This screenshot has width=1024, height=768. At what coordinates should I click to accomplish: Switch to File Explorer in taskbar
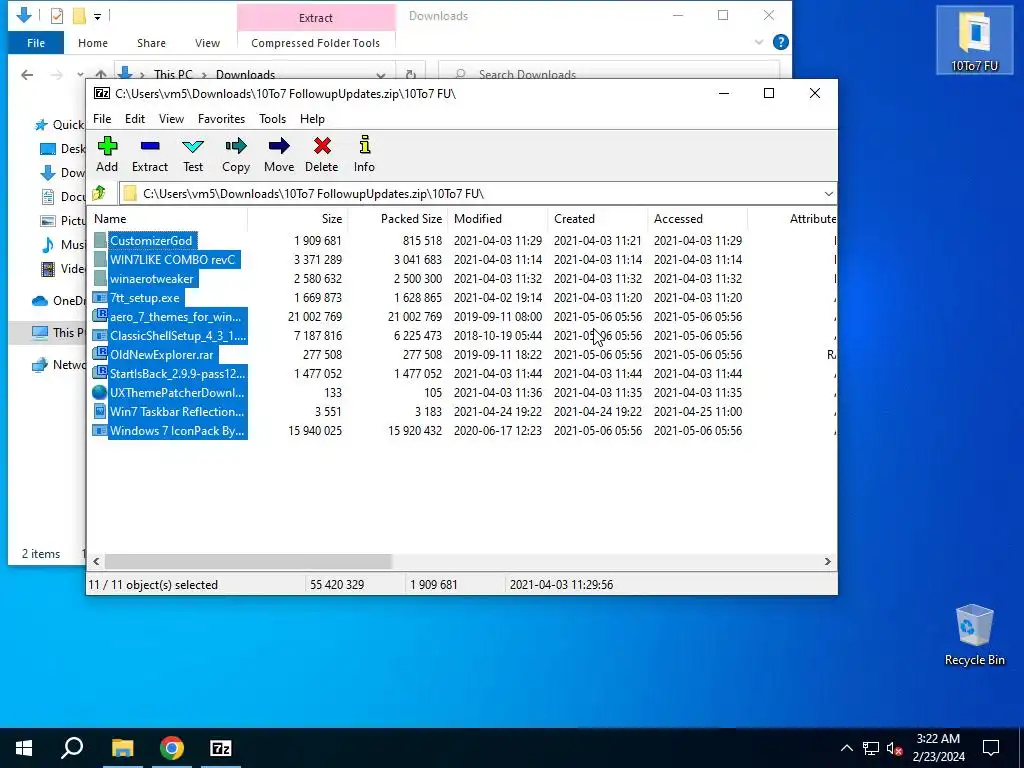[x=123, y=748]
